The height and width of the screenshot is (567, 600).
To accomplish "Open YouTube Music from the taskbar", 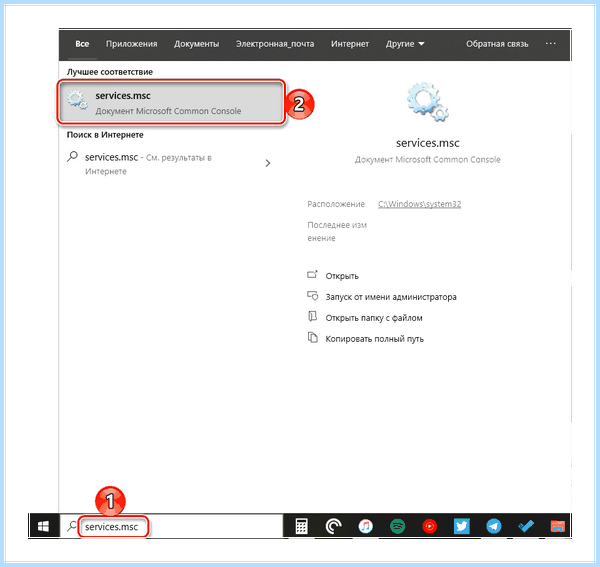I will point(430,526).
